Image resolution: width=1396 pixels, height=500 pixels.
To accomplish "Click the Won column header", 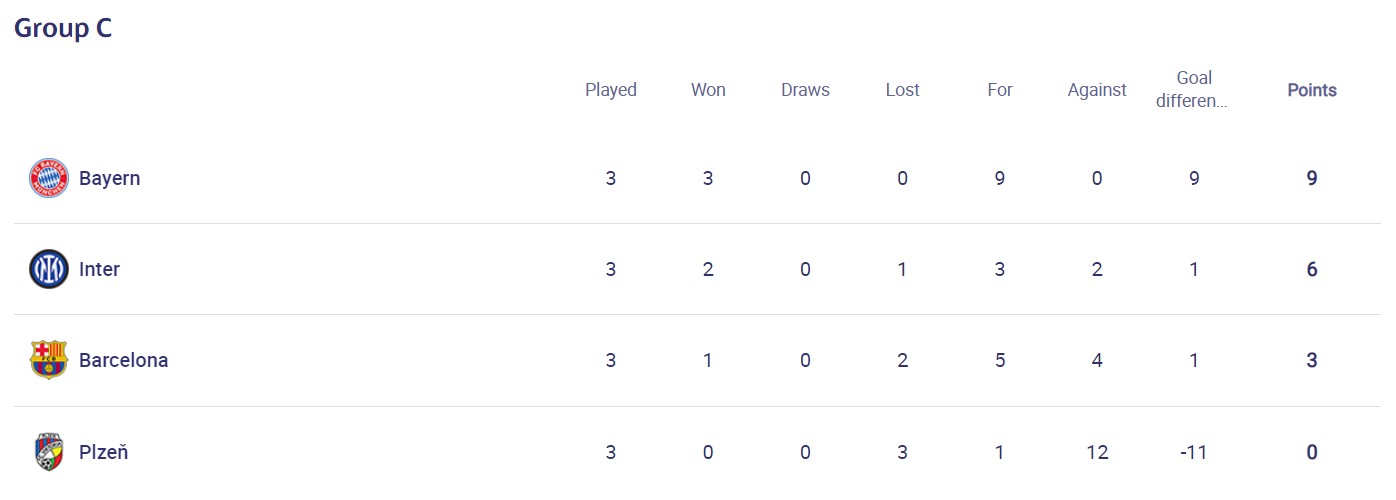I will tap(708, 90).
